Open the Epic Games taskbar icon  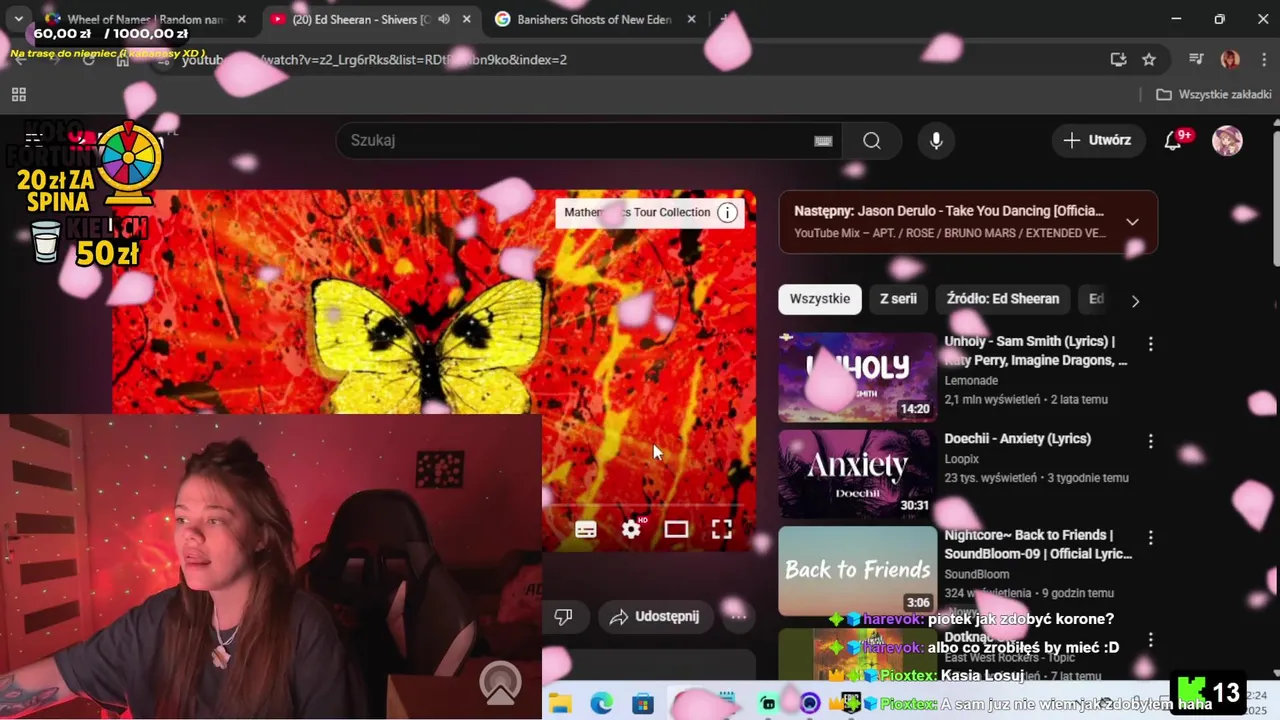851,703
